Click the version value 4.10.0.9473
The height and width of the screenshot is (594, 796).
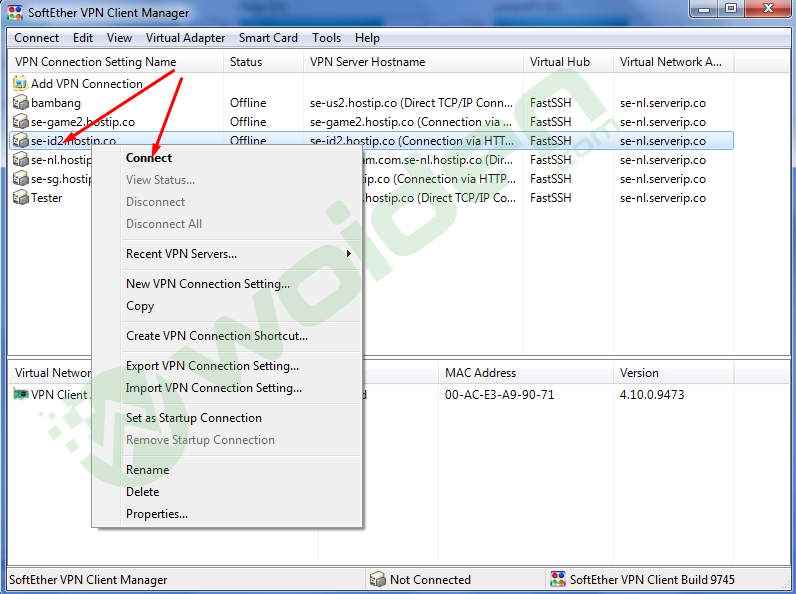pyautogui.click(x=652, y=394)
